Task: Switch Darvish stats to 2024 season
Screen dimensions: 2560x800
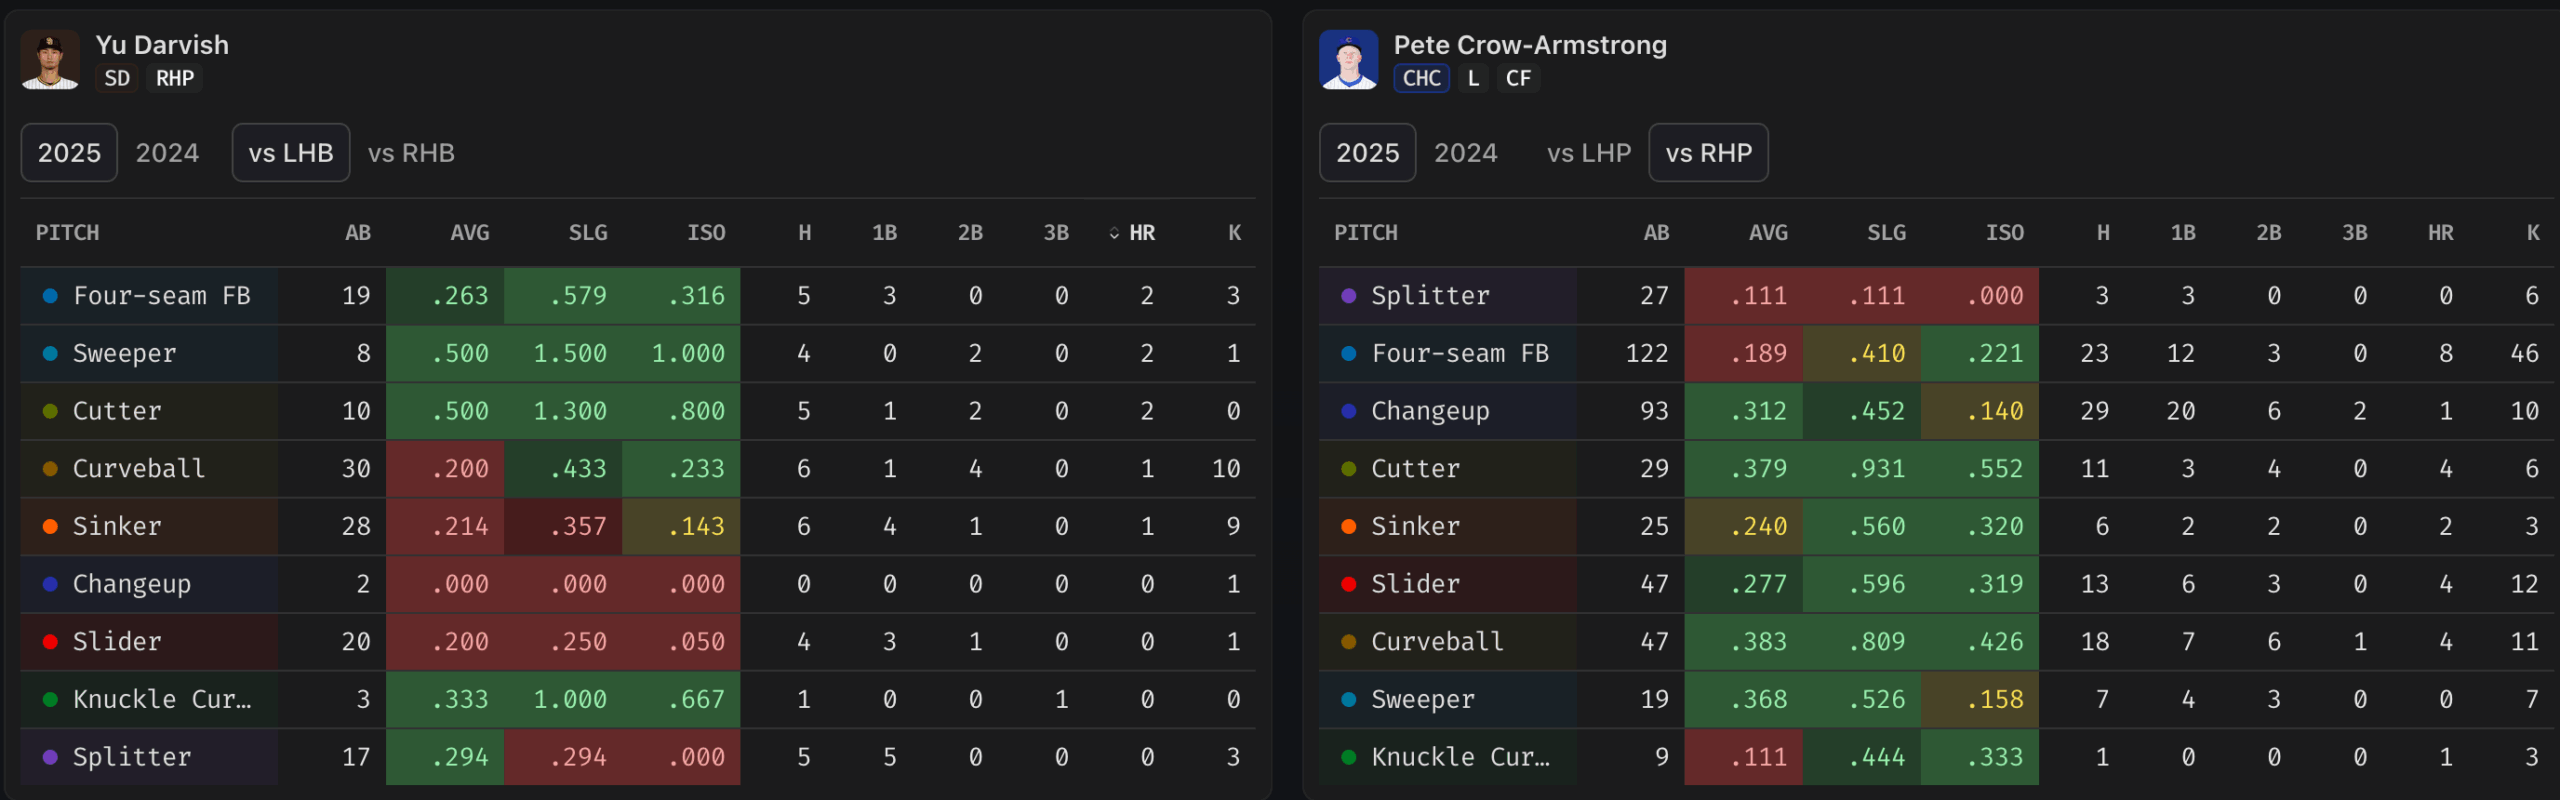Action: [x=167, y=153]
